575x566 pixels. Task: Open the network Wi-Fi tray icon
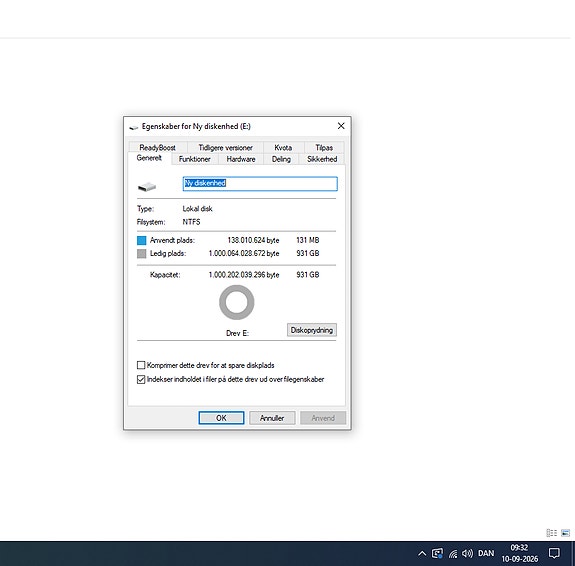(453, 554)
